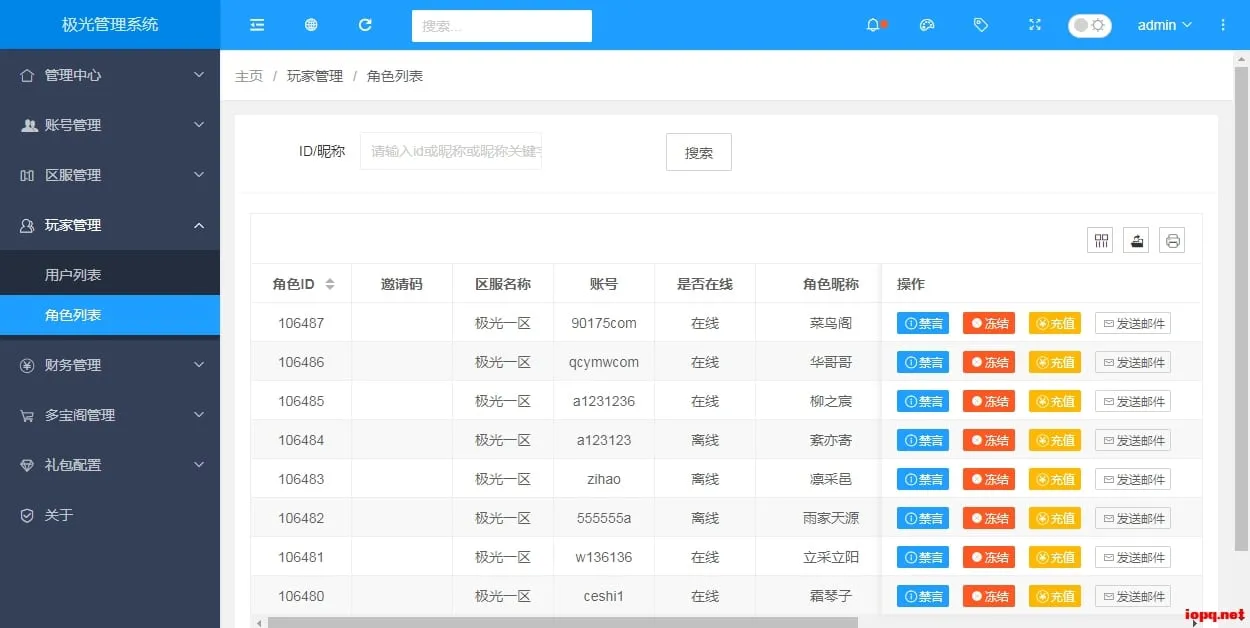Expand the 账号管理 menu

click(x=110, y=125)
